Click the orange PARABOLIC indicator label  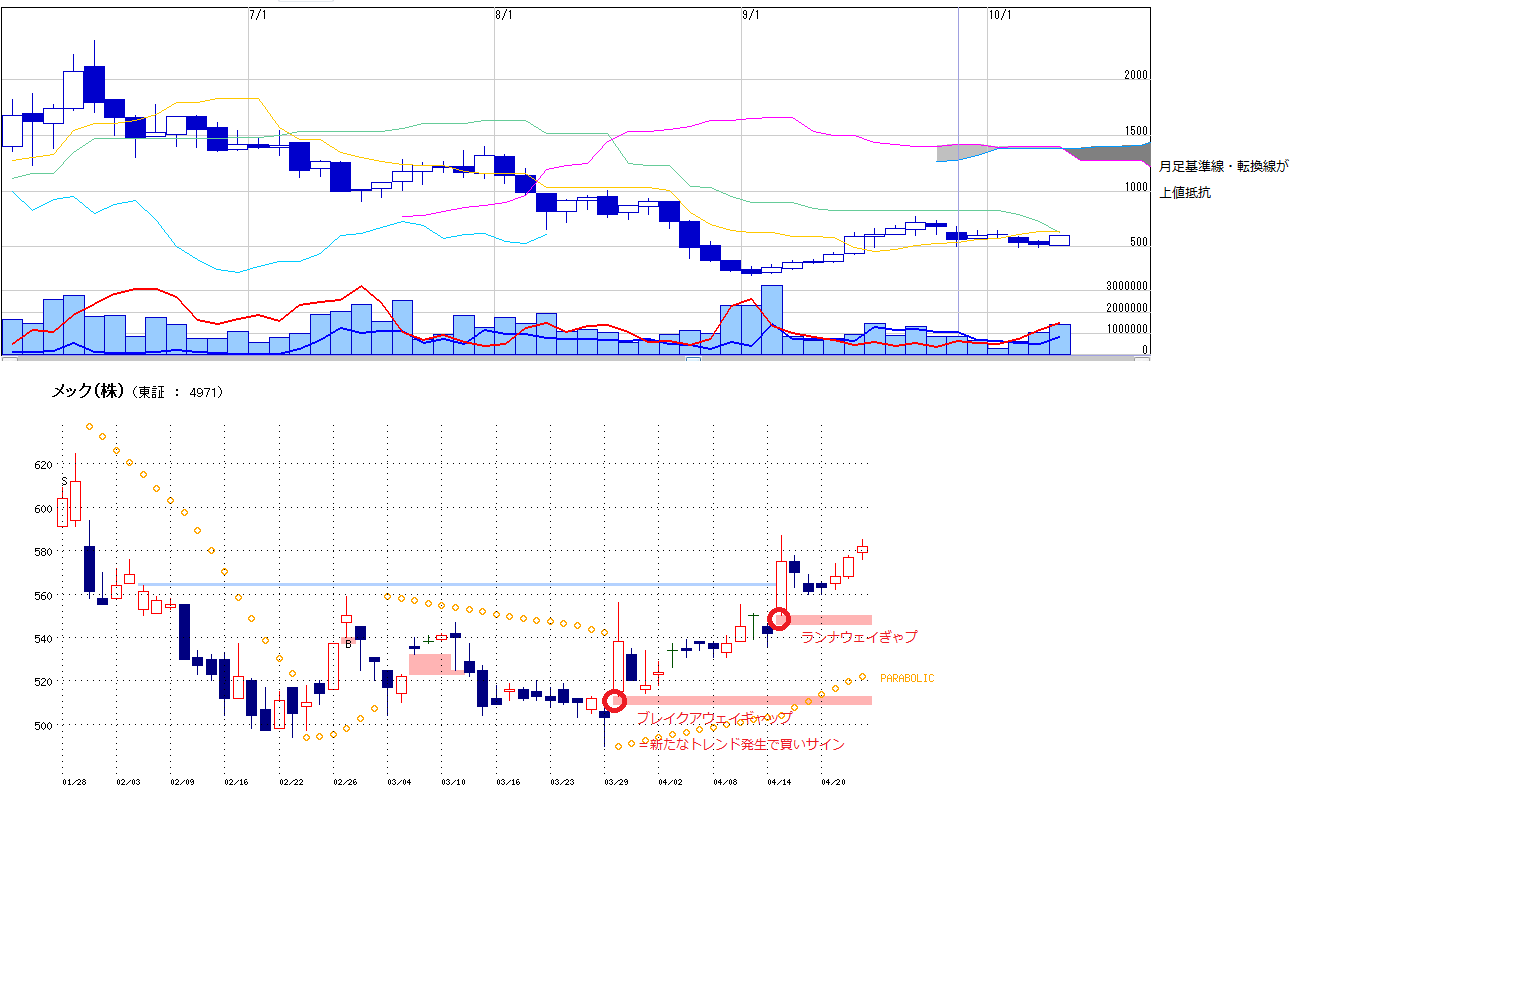click(x=907, y=678)
